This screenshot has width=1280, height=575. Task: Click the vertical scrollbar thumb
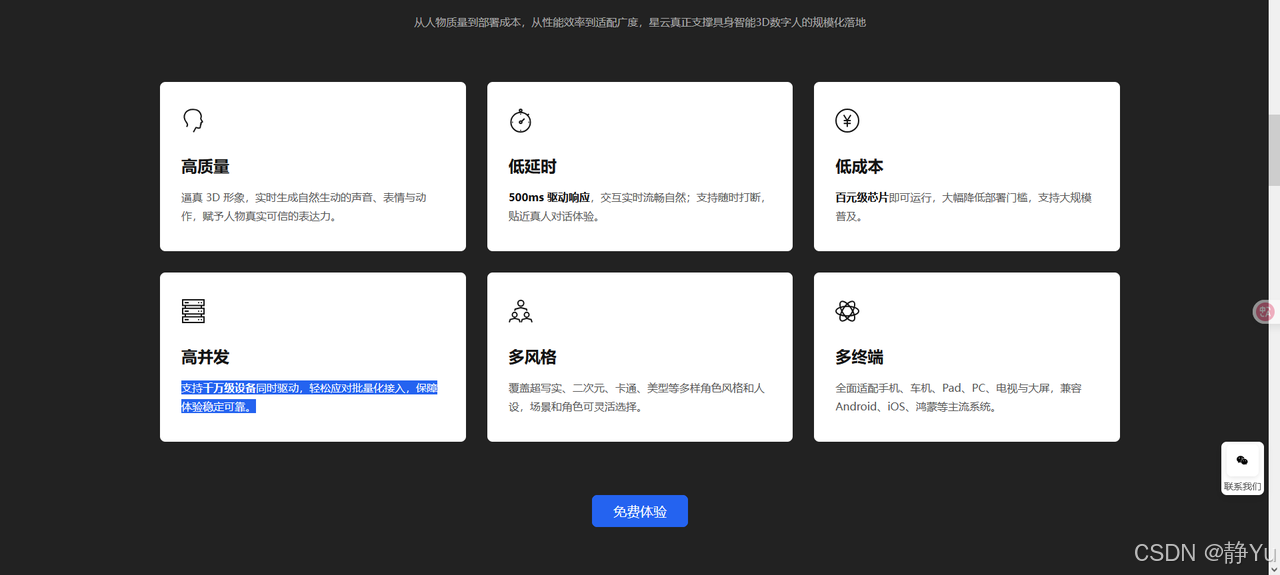(1274, 149)
